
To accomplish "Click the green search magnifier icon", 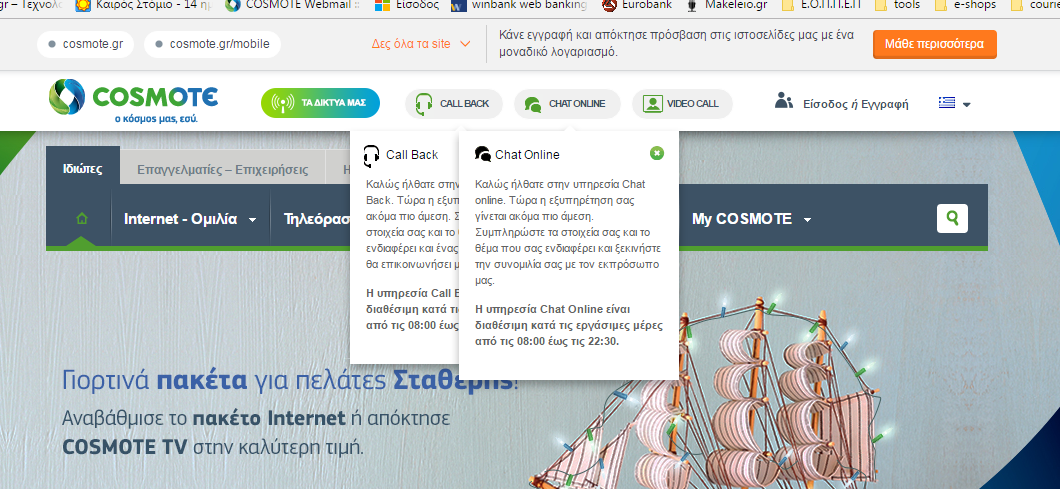I will [953, 218].
